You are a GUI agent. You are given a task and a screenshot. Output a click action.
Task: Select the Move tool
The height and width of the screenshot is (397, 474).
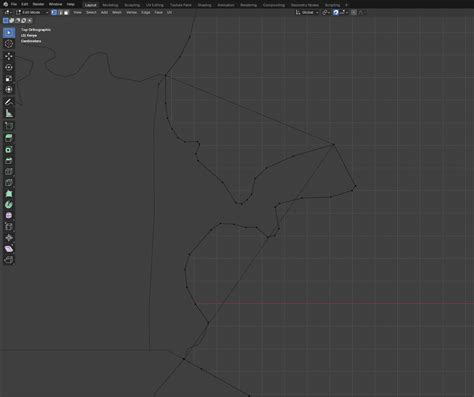pos(9,56)
